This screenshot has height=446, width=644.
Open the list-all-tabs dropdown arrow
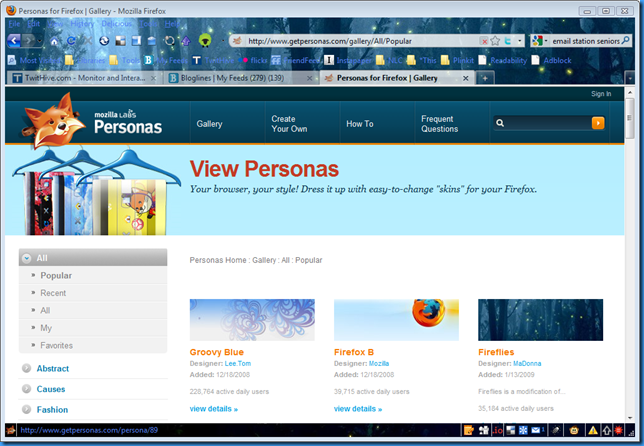(630, 78)
